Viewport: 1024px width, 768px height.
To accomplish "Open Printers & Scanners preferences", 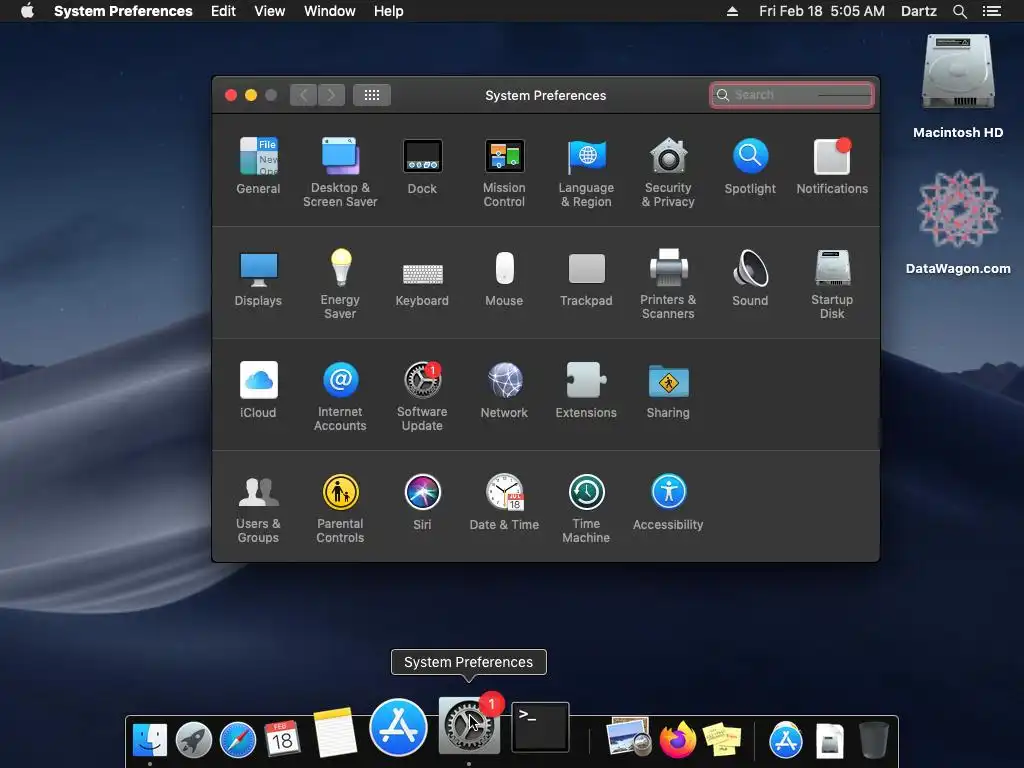I will (x=667, y=284).
